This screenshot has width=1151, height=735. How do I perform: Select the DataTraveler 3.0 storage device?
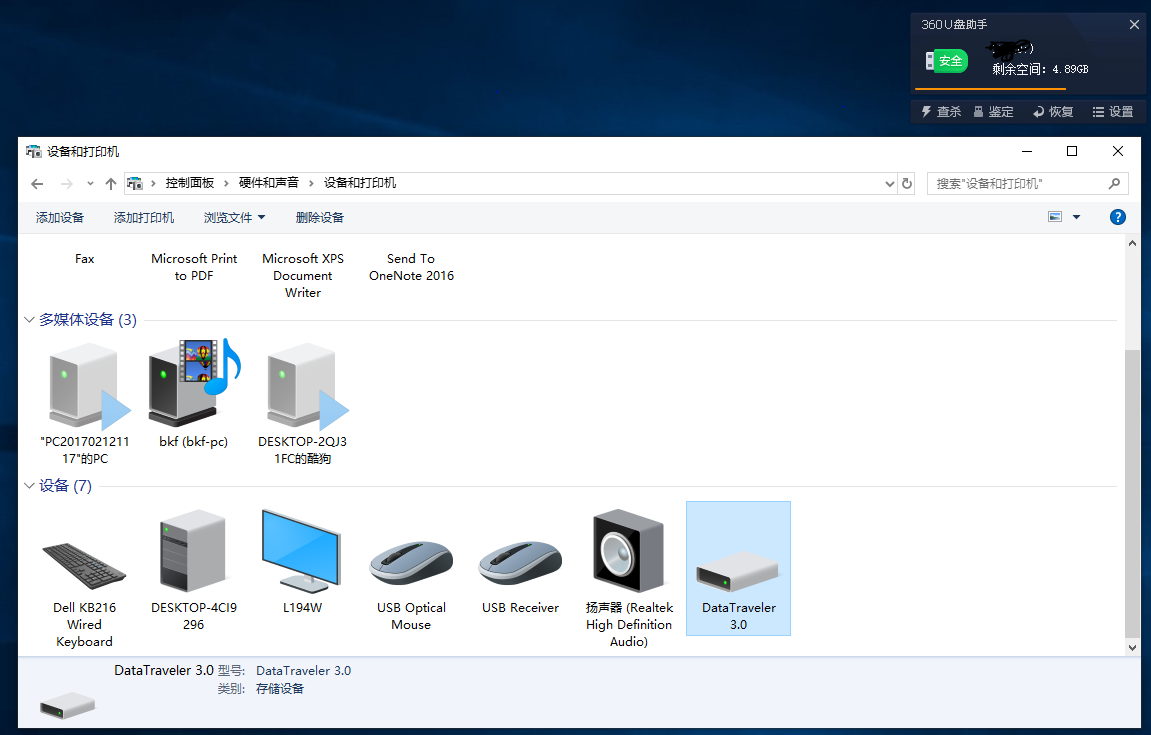coord(738,568)
